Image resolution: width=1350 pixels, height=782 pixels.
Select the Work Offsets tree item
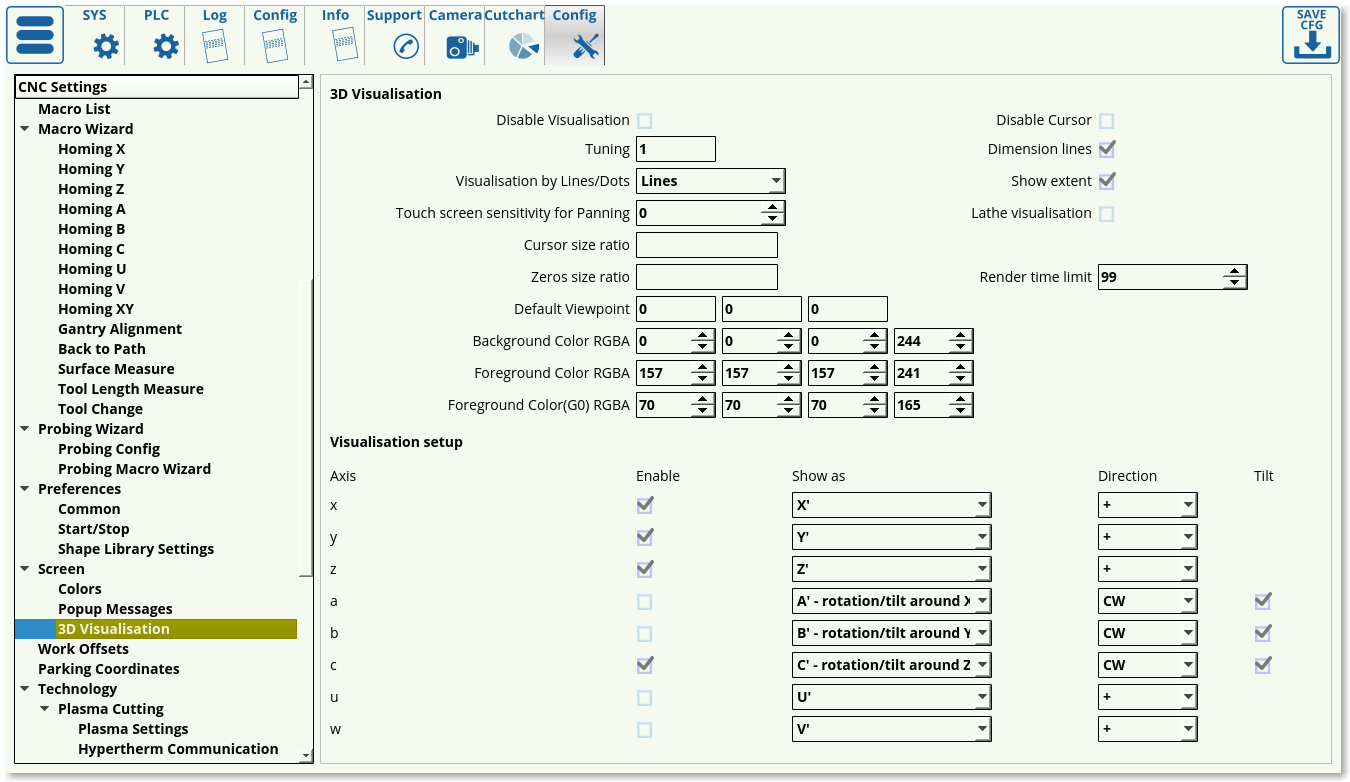pyautogui.click(x=83, y=649)
